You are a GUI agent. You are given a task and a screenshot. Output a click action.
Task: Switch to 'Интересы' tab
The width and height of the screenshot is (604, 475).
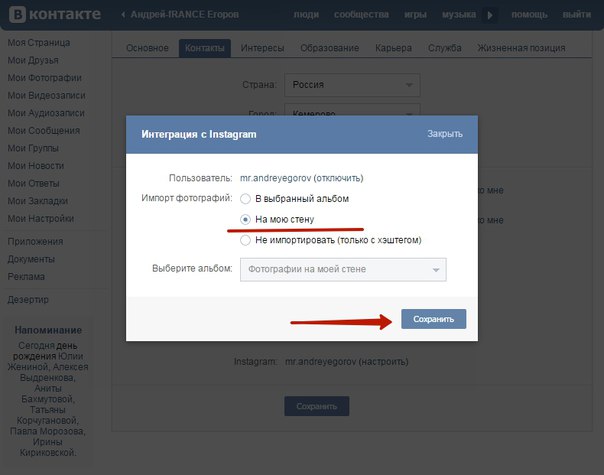(262, 48)
